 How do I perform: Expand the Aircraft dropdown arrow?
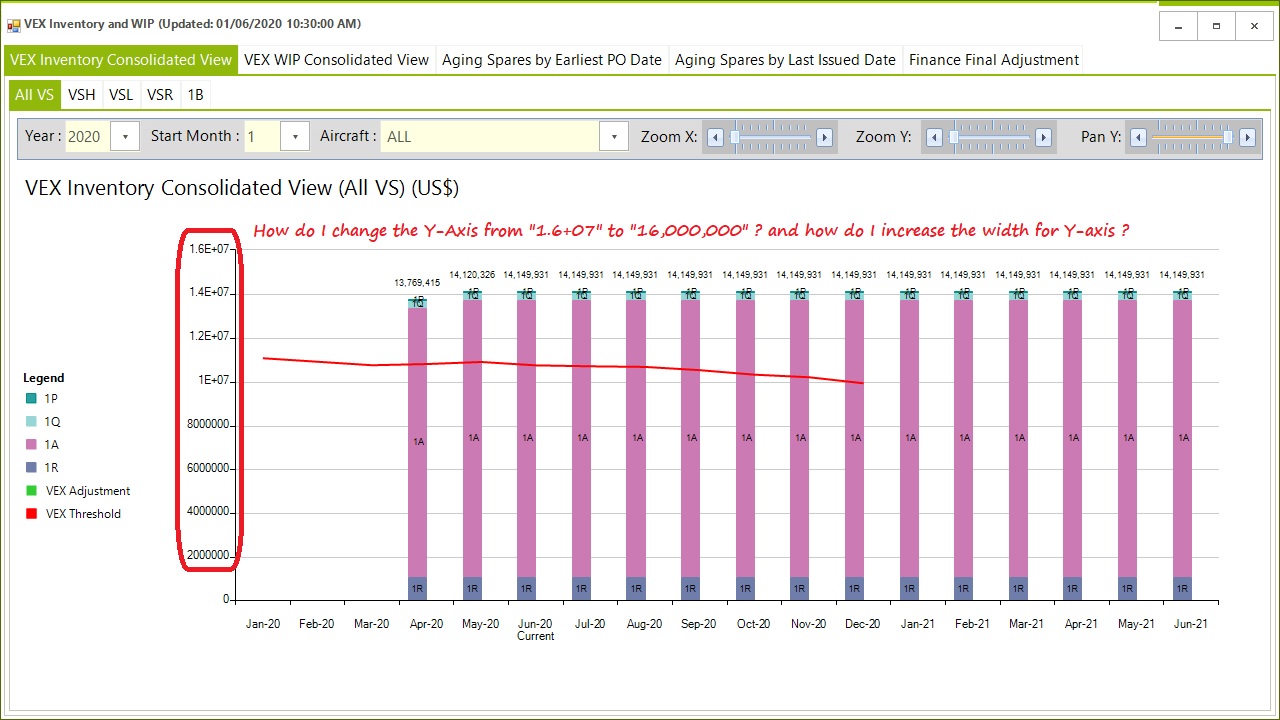(614, 137)
